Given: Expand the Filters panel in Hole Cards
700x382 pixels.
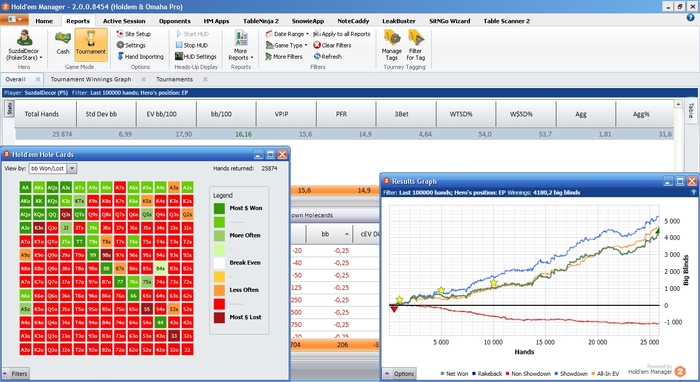Looking at the screenshot, I should (x=15, y=374).
